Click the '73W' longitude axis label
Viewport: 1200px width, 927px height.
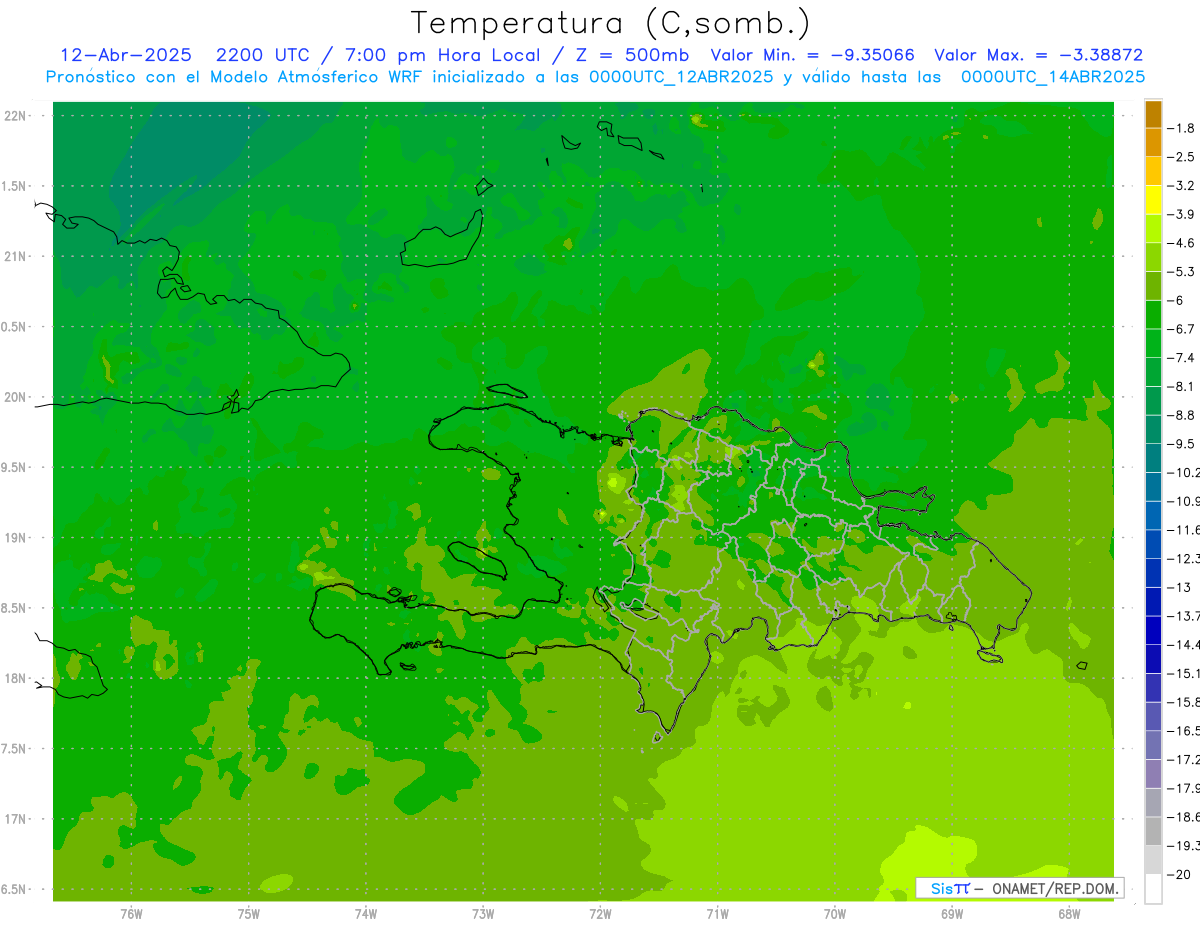pyautogui.click(x=483, y=914)
